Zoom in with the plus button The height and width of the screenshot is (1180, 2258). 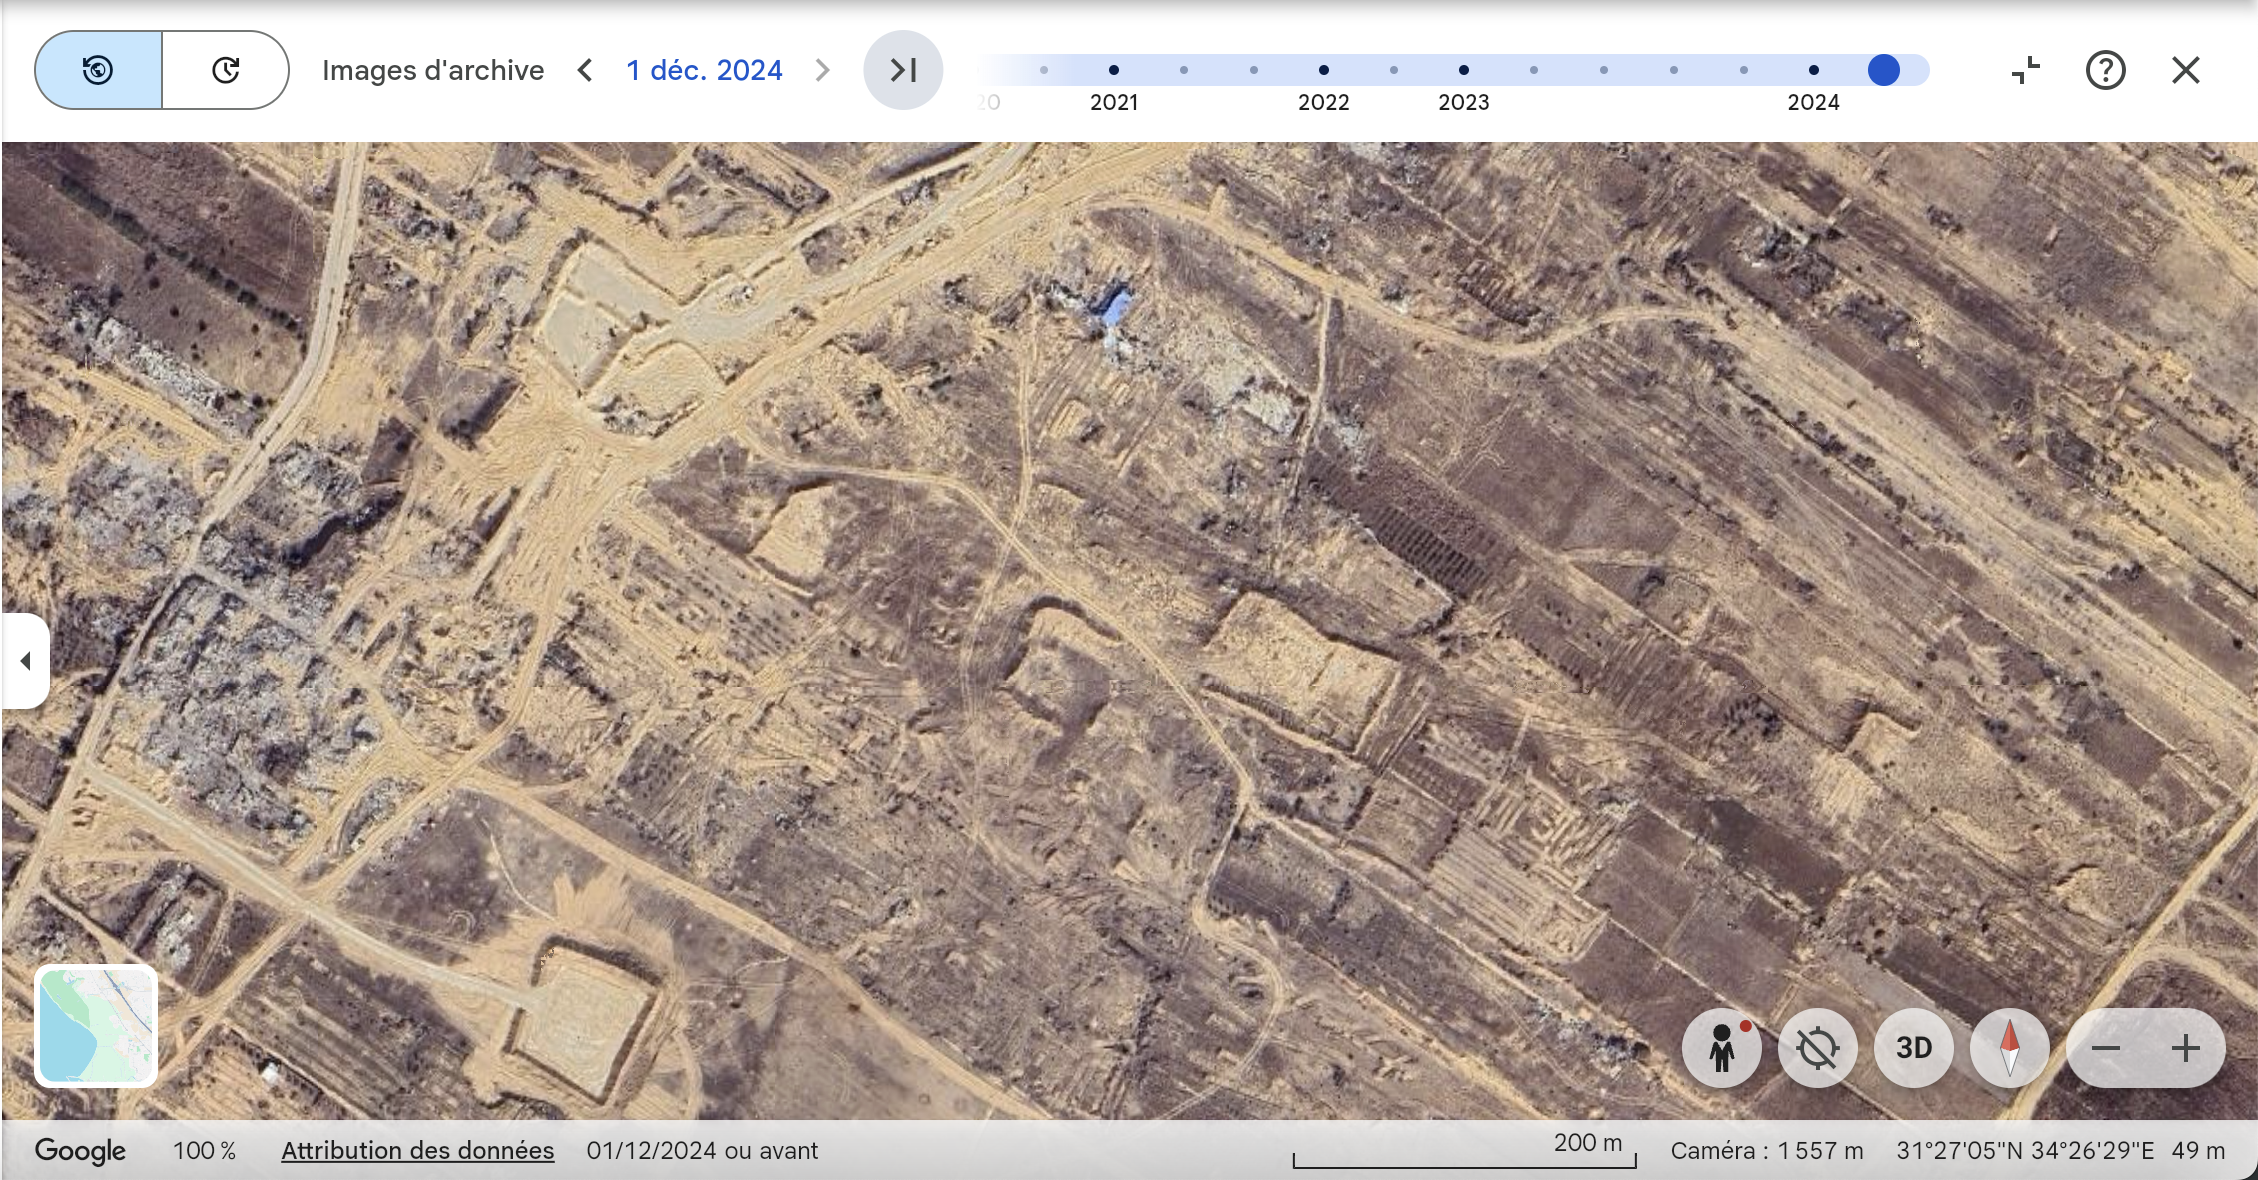pos(2186,1048)
